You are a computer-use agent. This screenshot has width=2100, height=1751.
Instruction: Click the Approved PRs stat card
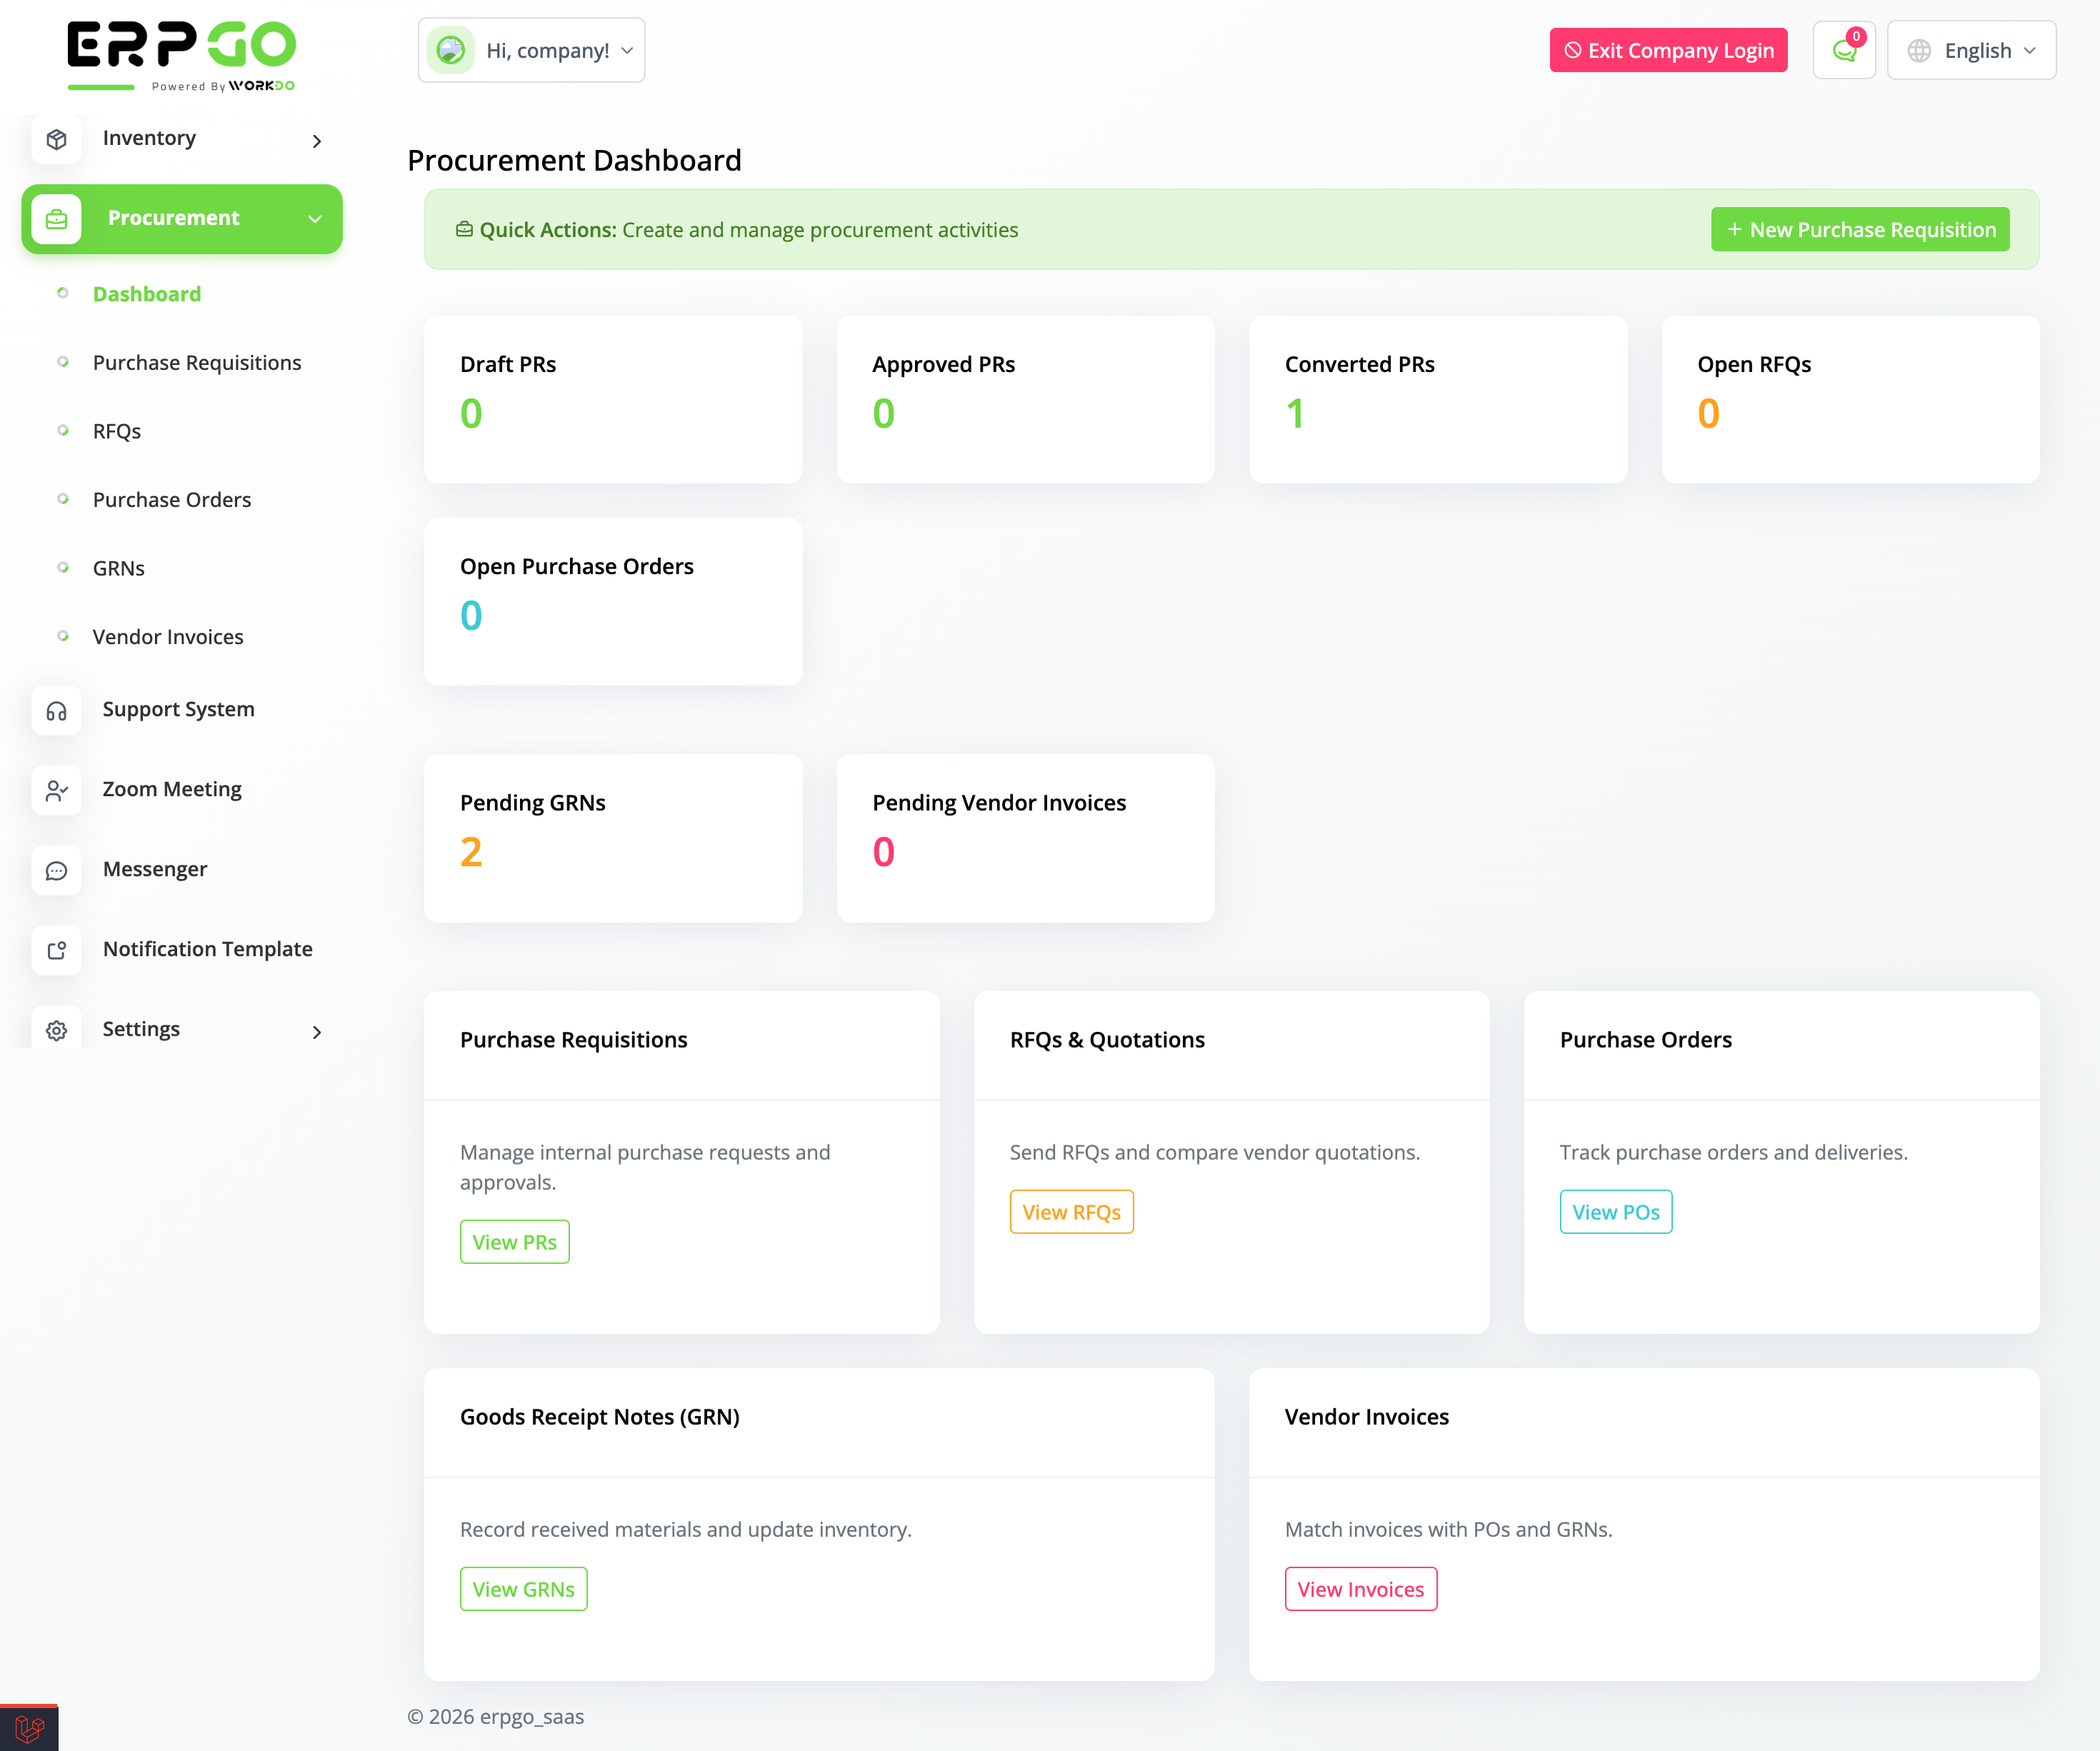pyautogui.click(x=1025, y=400)
